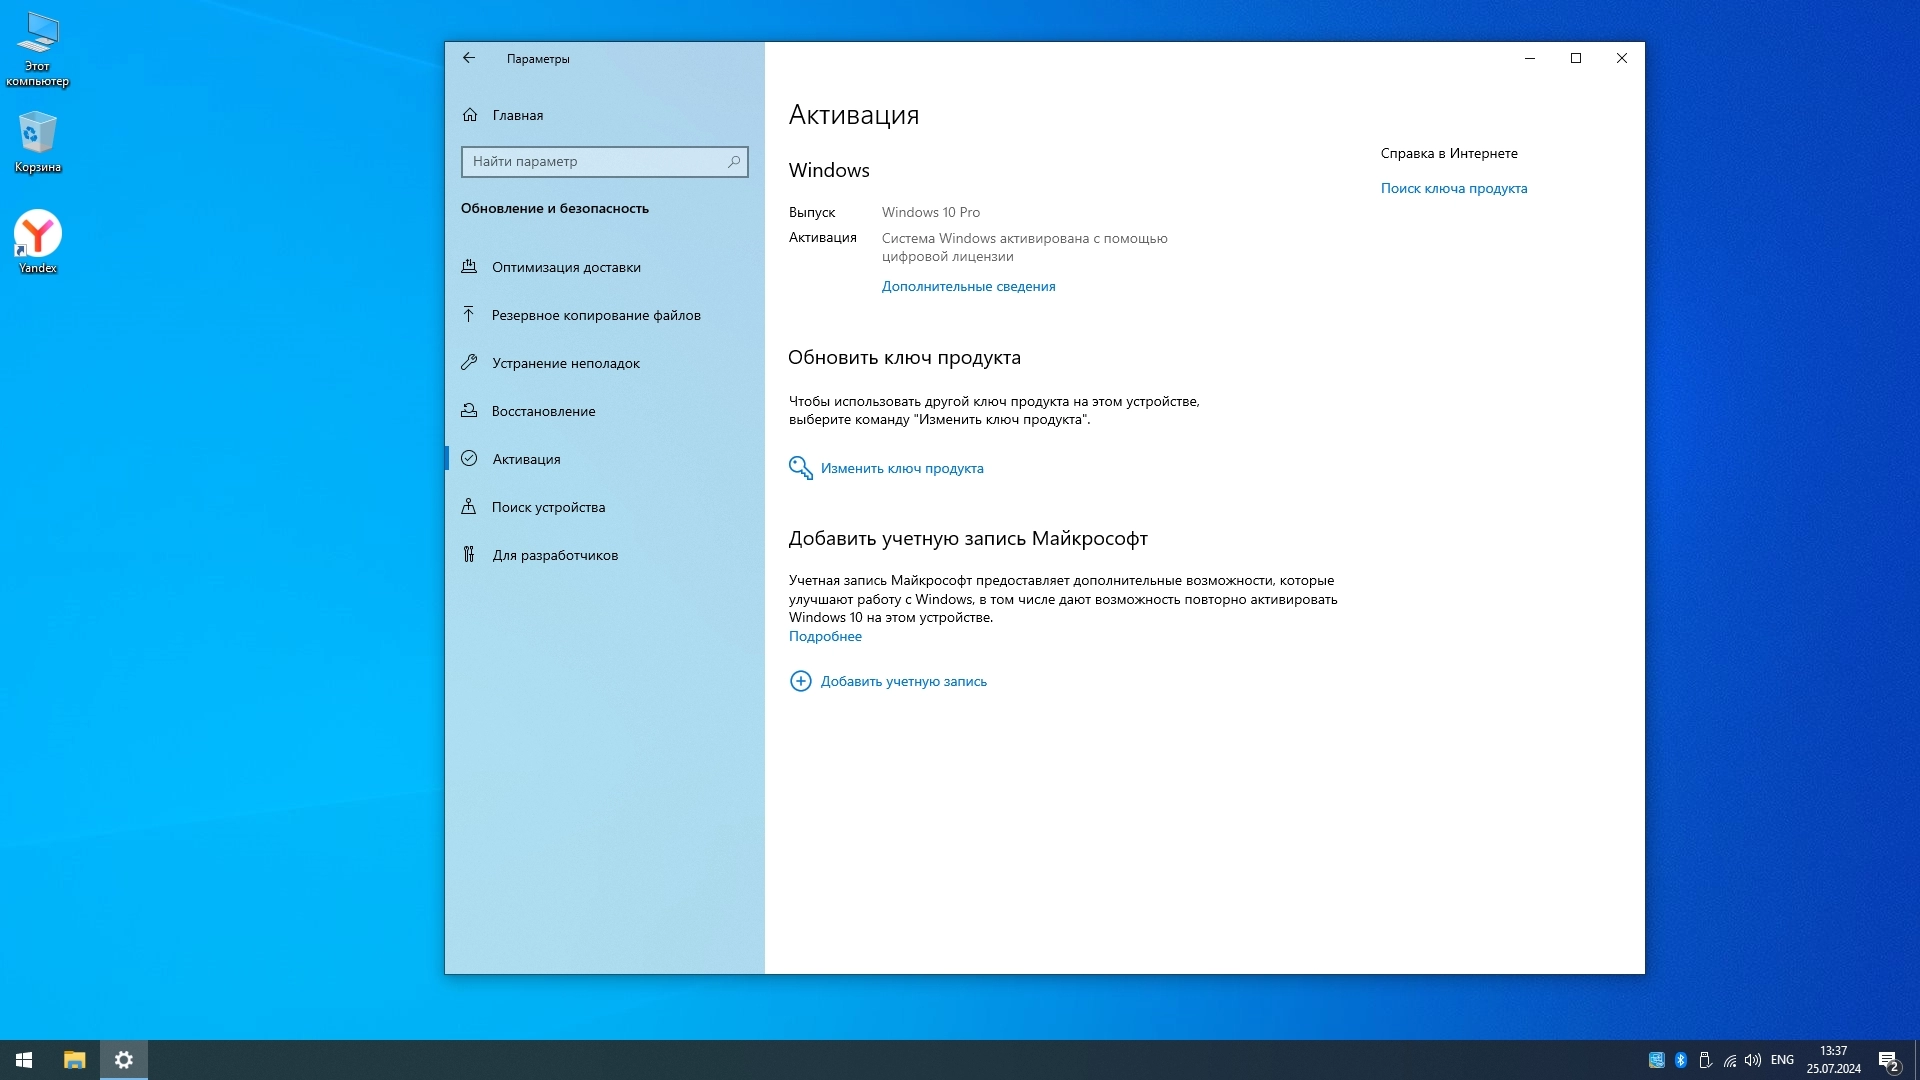
Task: Go to Главная home page
Action: coord(517,115)
